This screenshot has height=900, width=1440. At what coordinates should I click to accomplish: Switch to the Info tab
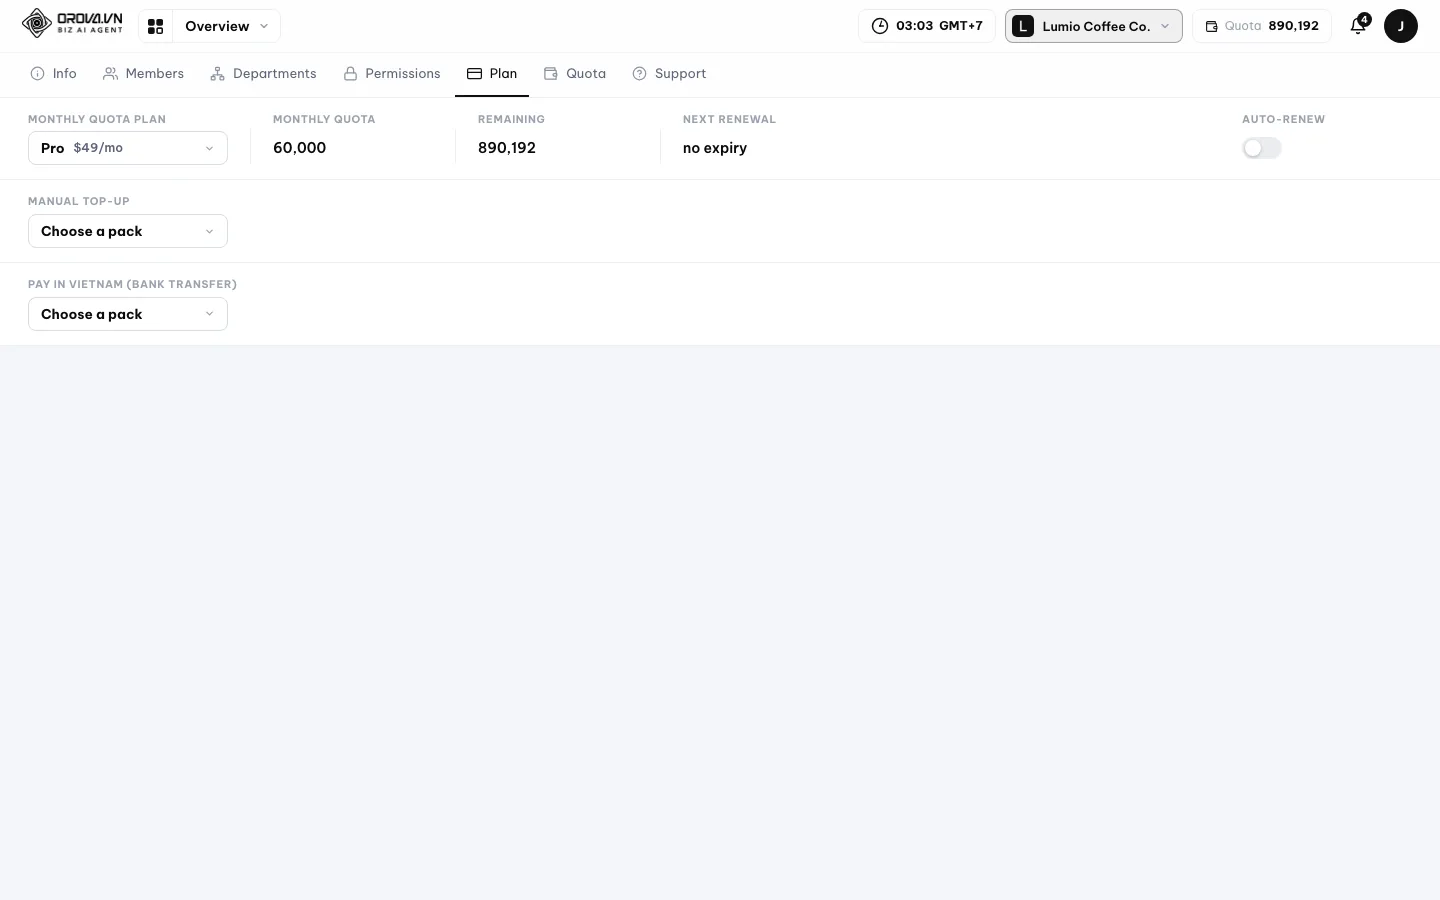(54, 74)
